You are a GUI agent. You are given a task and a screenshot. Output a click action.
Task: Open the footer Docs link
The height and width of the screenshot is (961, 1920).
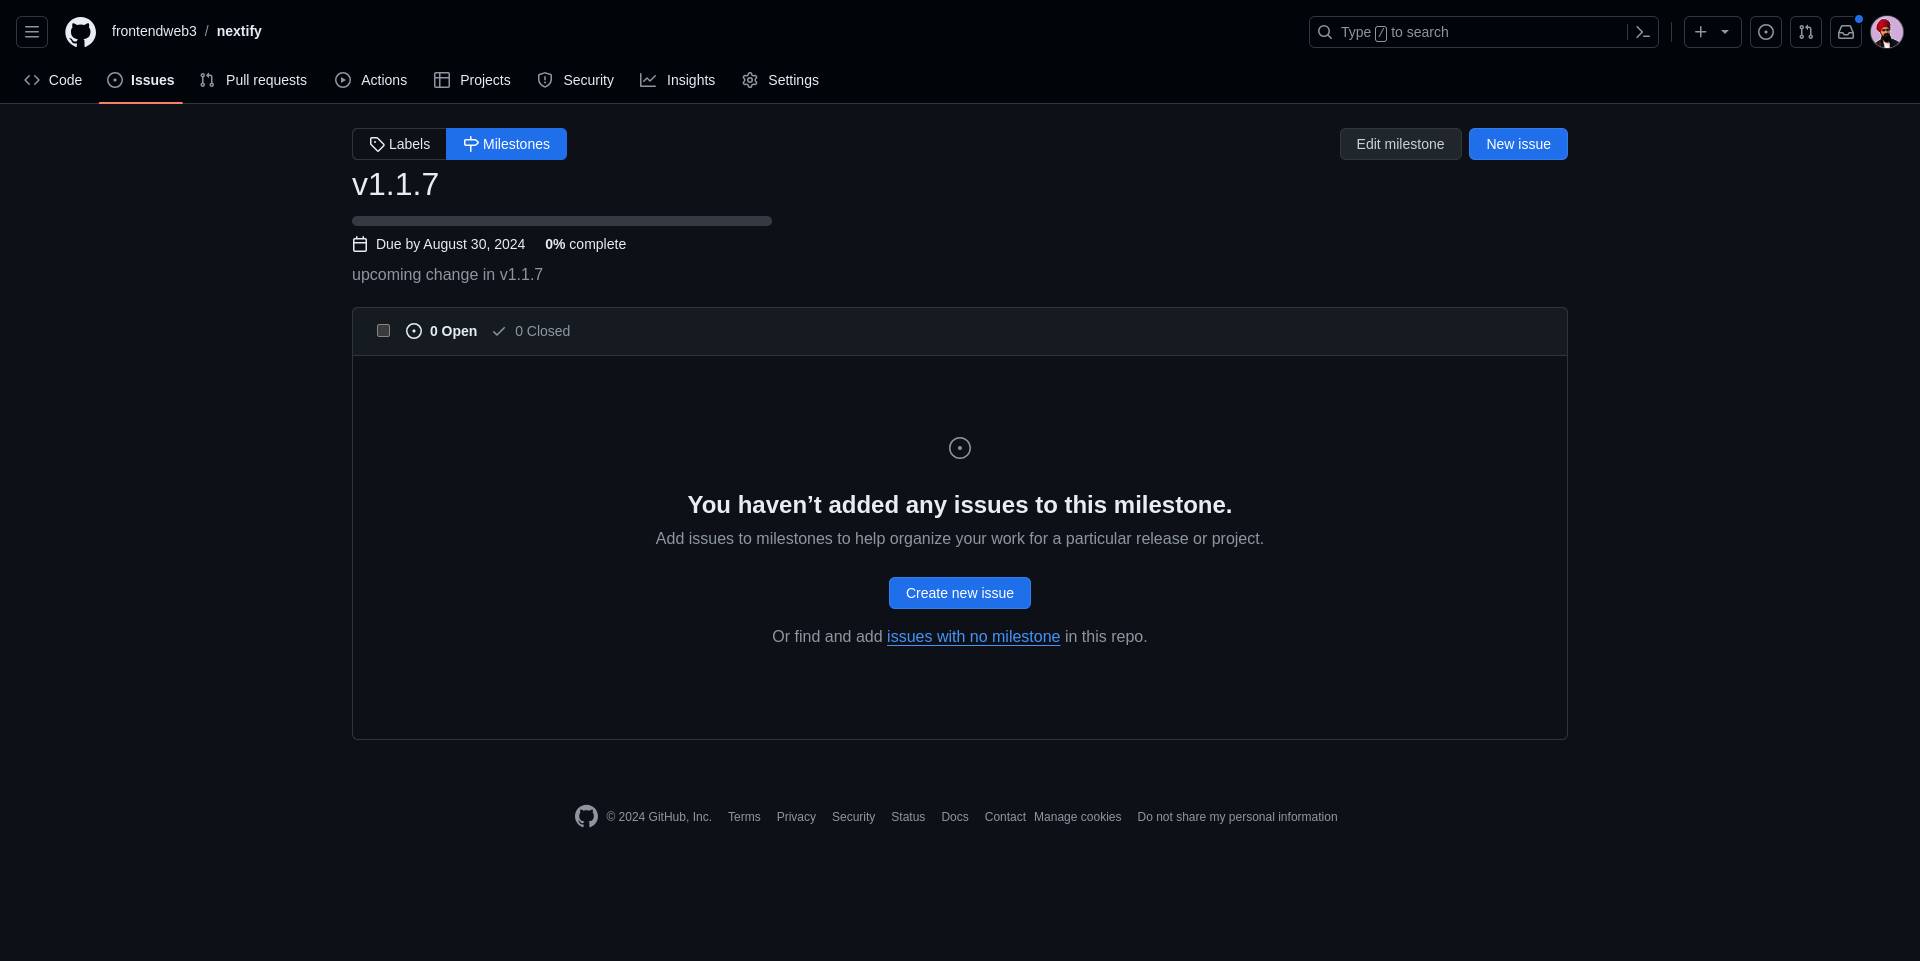click(955, 817)
